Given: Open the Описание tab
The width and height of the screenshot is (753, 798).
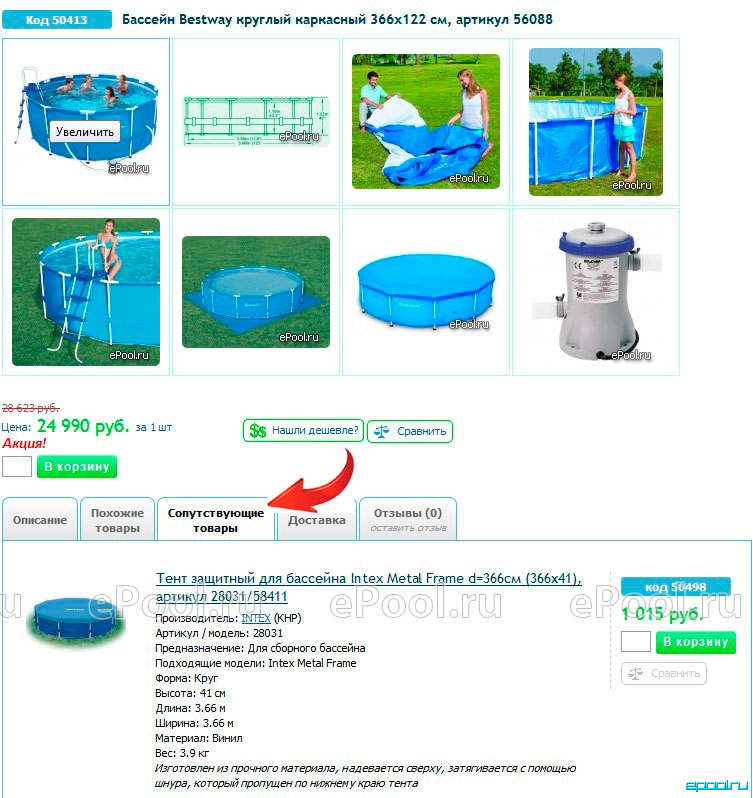Looking at the screenshot, I should 40,520.
